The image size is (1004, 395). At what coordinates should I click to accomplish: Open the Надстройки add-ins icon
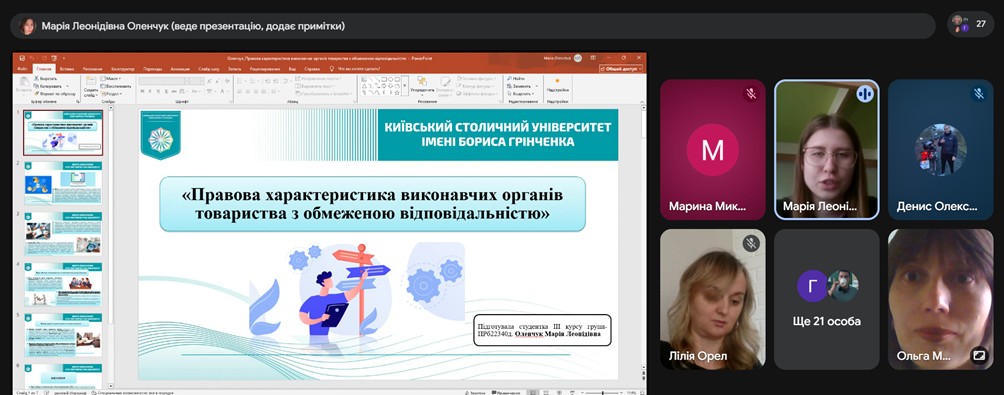point(557,81)
